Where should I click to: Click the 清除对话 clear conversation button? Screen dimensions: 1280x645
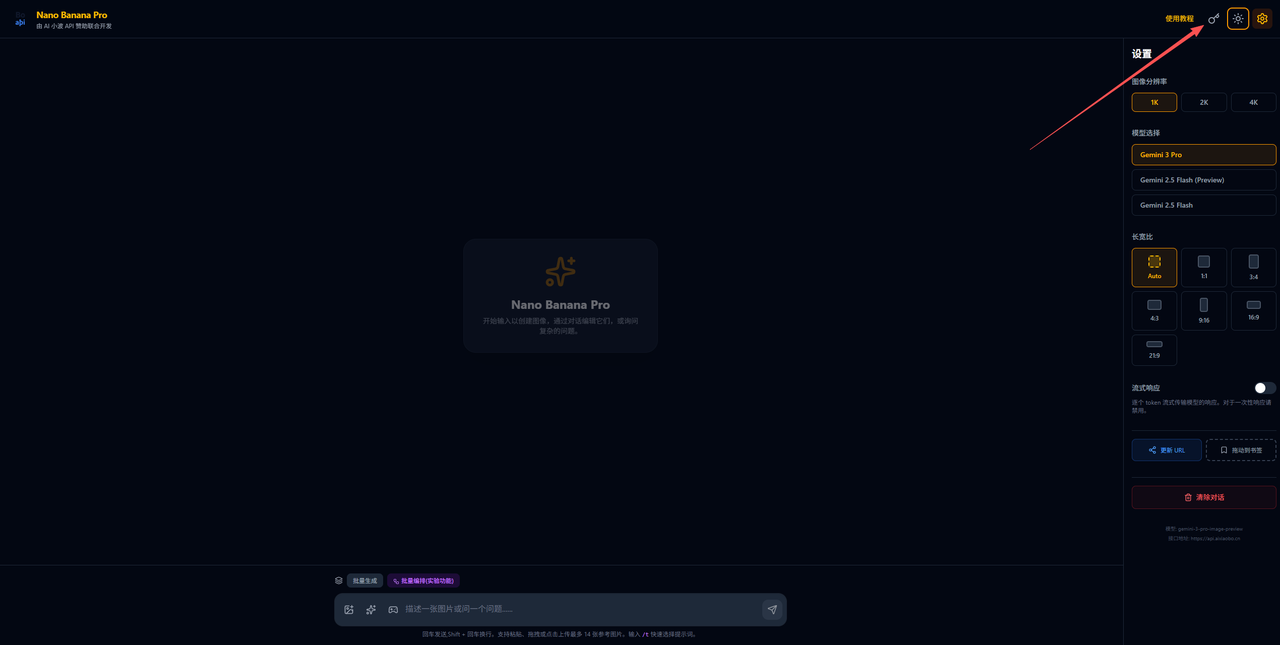click(1203, 497)
